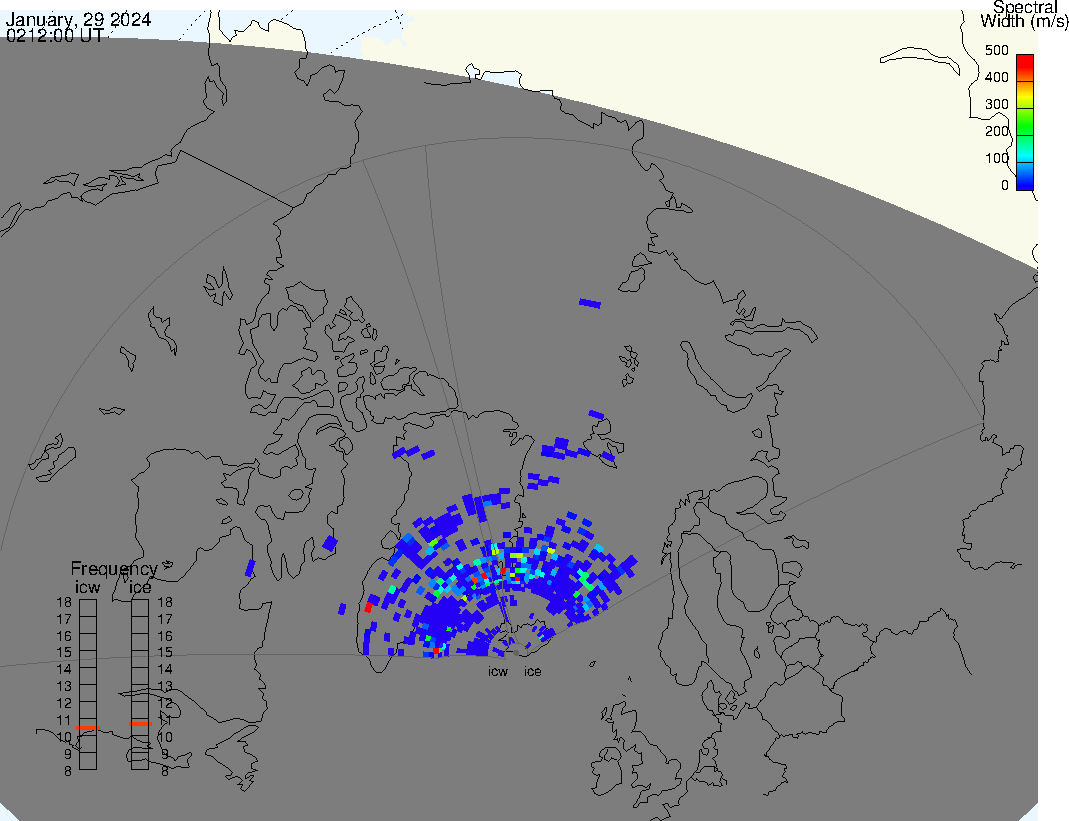
Task: Click the "ice" heading above the frequency bar
Action: point(140,587)
